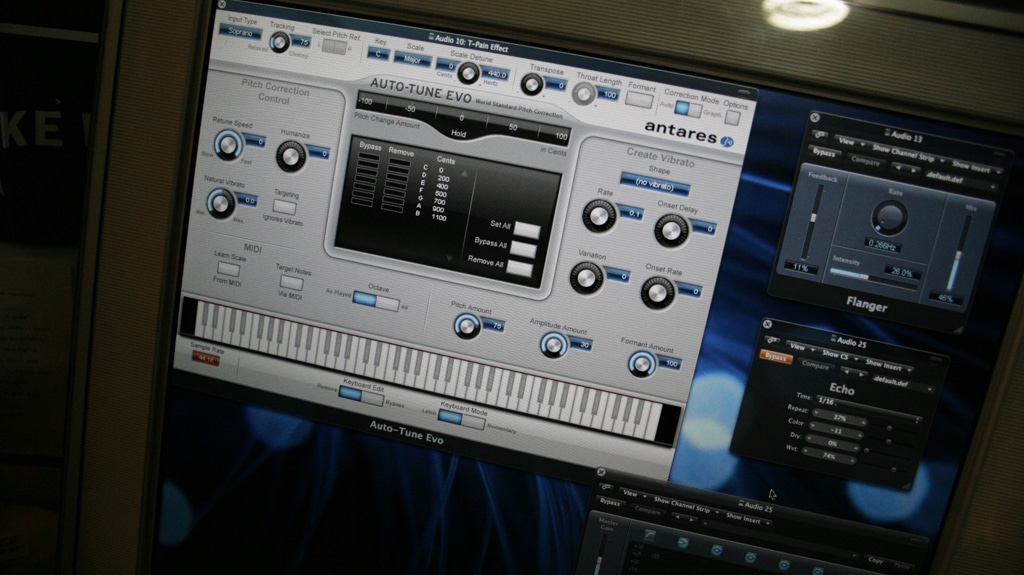This screenshot has width=1024, height=575.
Task: Click Compare in the Flanger window
Action: pyautogui.click(x=865, y=161)
